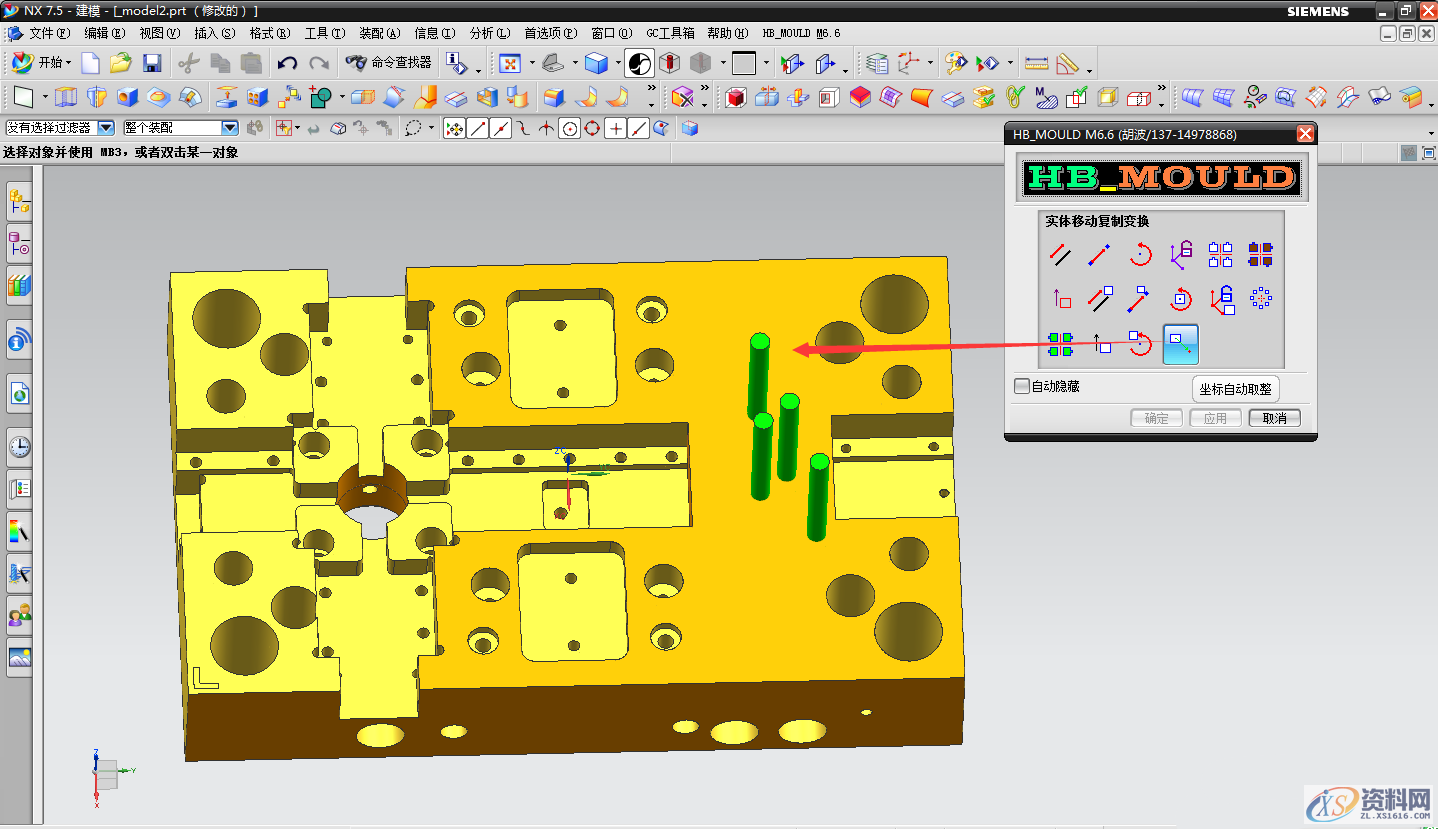The height and width of the screenshot is (829, 1438).
Task: Click the Open folder icon
Action: point(121,63)
